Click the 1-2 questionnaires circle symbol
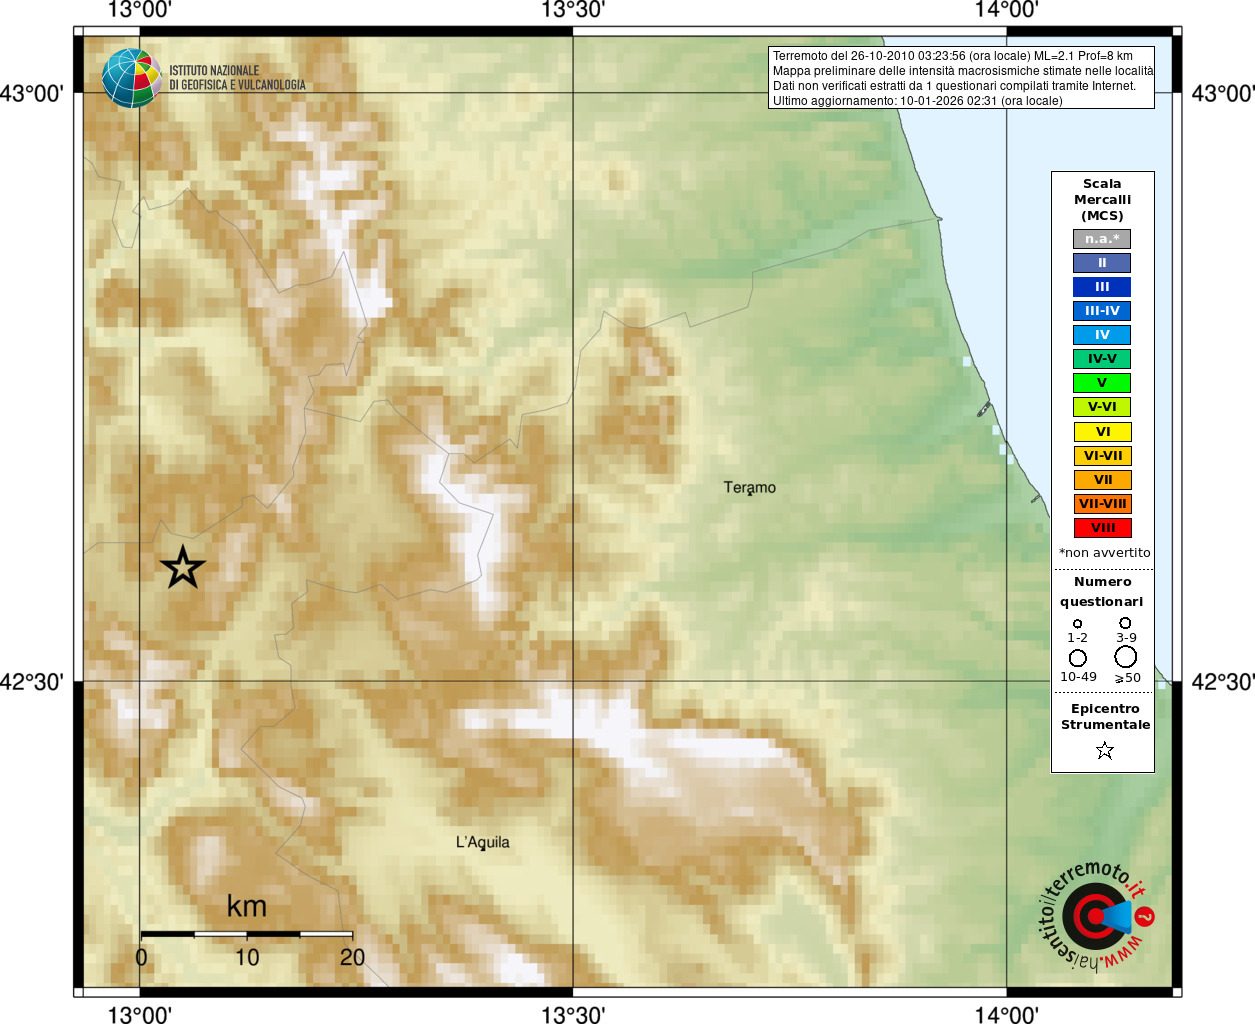Image resolution: width=1255 pixels, height=1024 pixels. click(x=1077, y=624)
